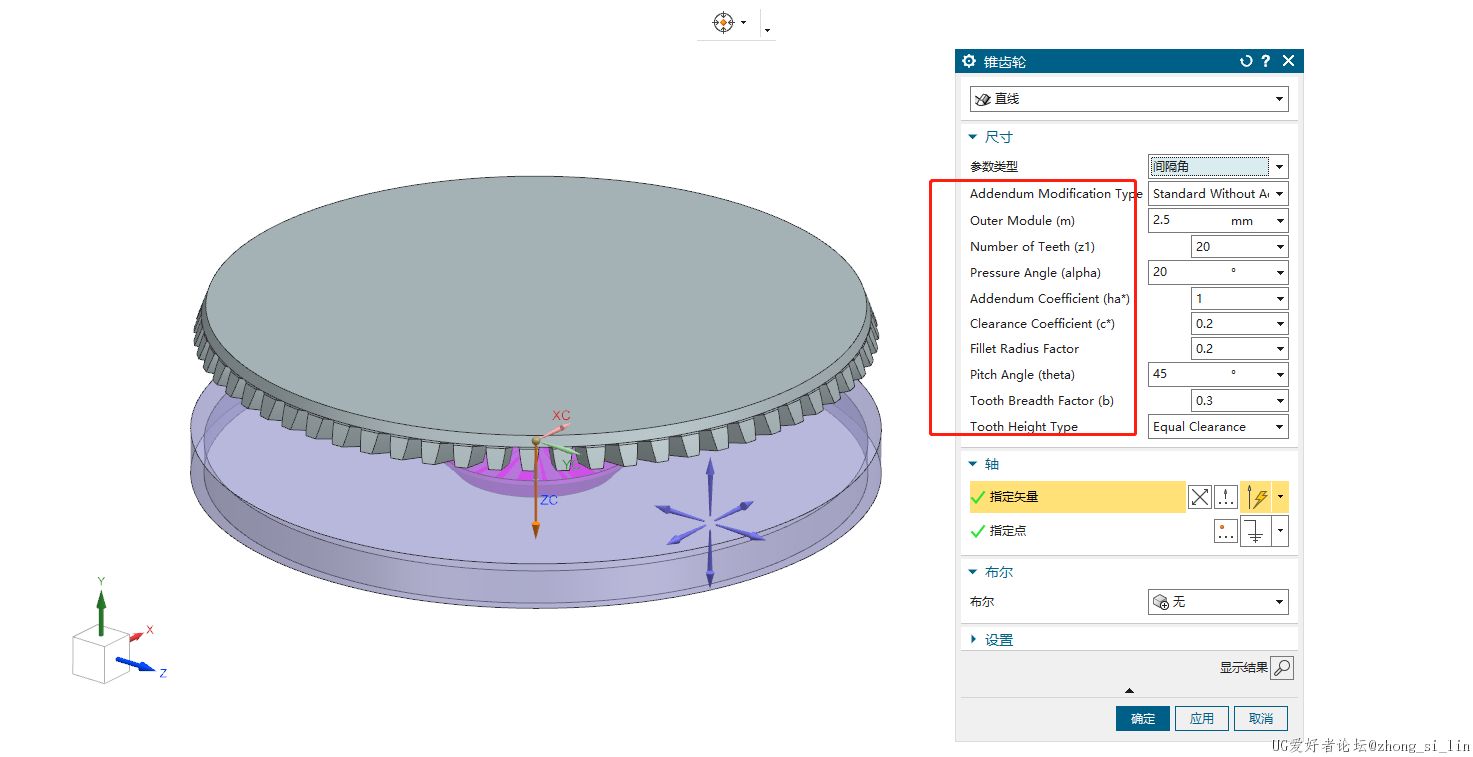
Task: Click the Pressure Angle value field
Action: pyautogui.click(x=1188, y=272)
